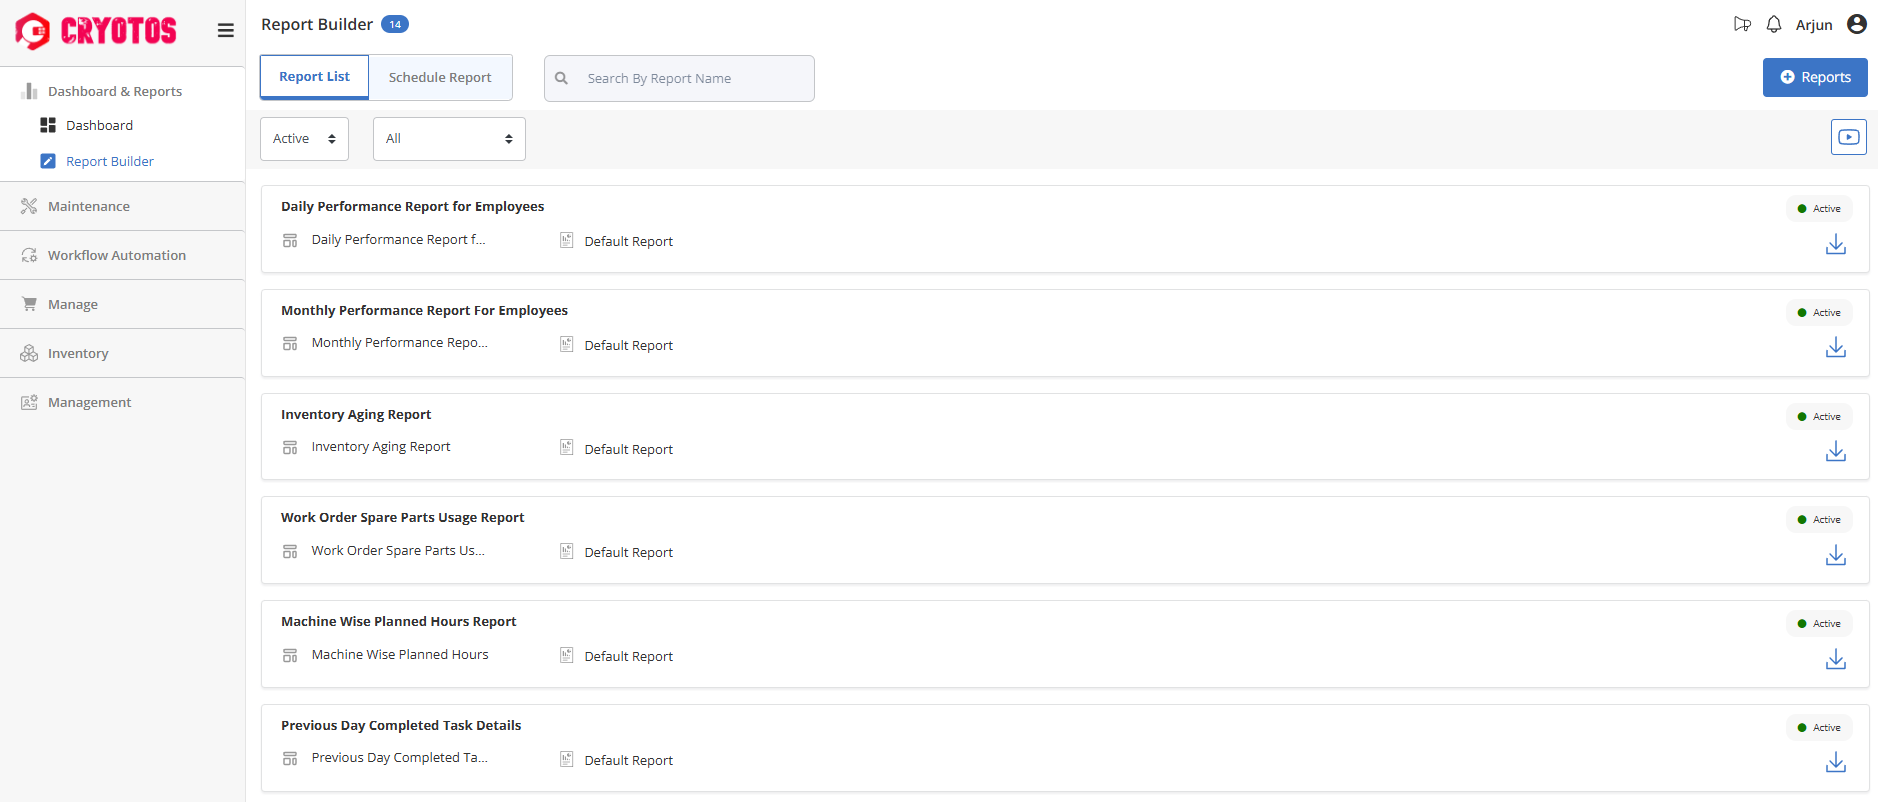This screenshot has height=802, width=1878.
Task: Click Default Report in Work Order Spare Parts row
Action: (628, 552)
